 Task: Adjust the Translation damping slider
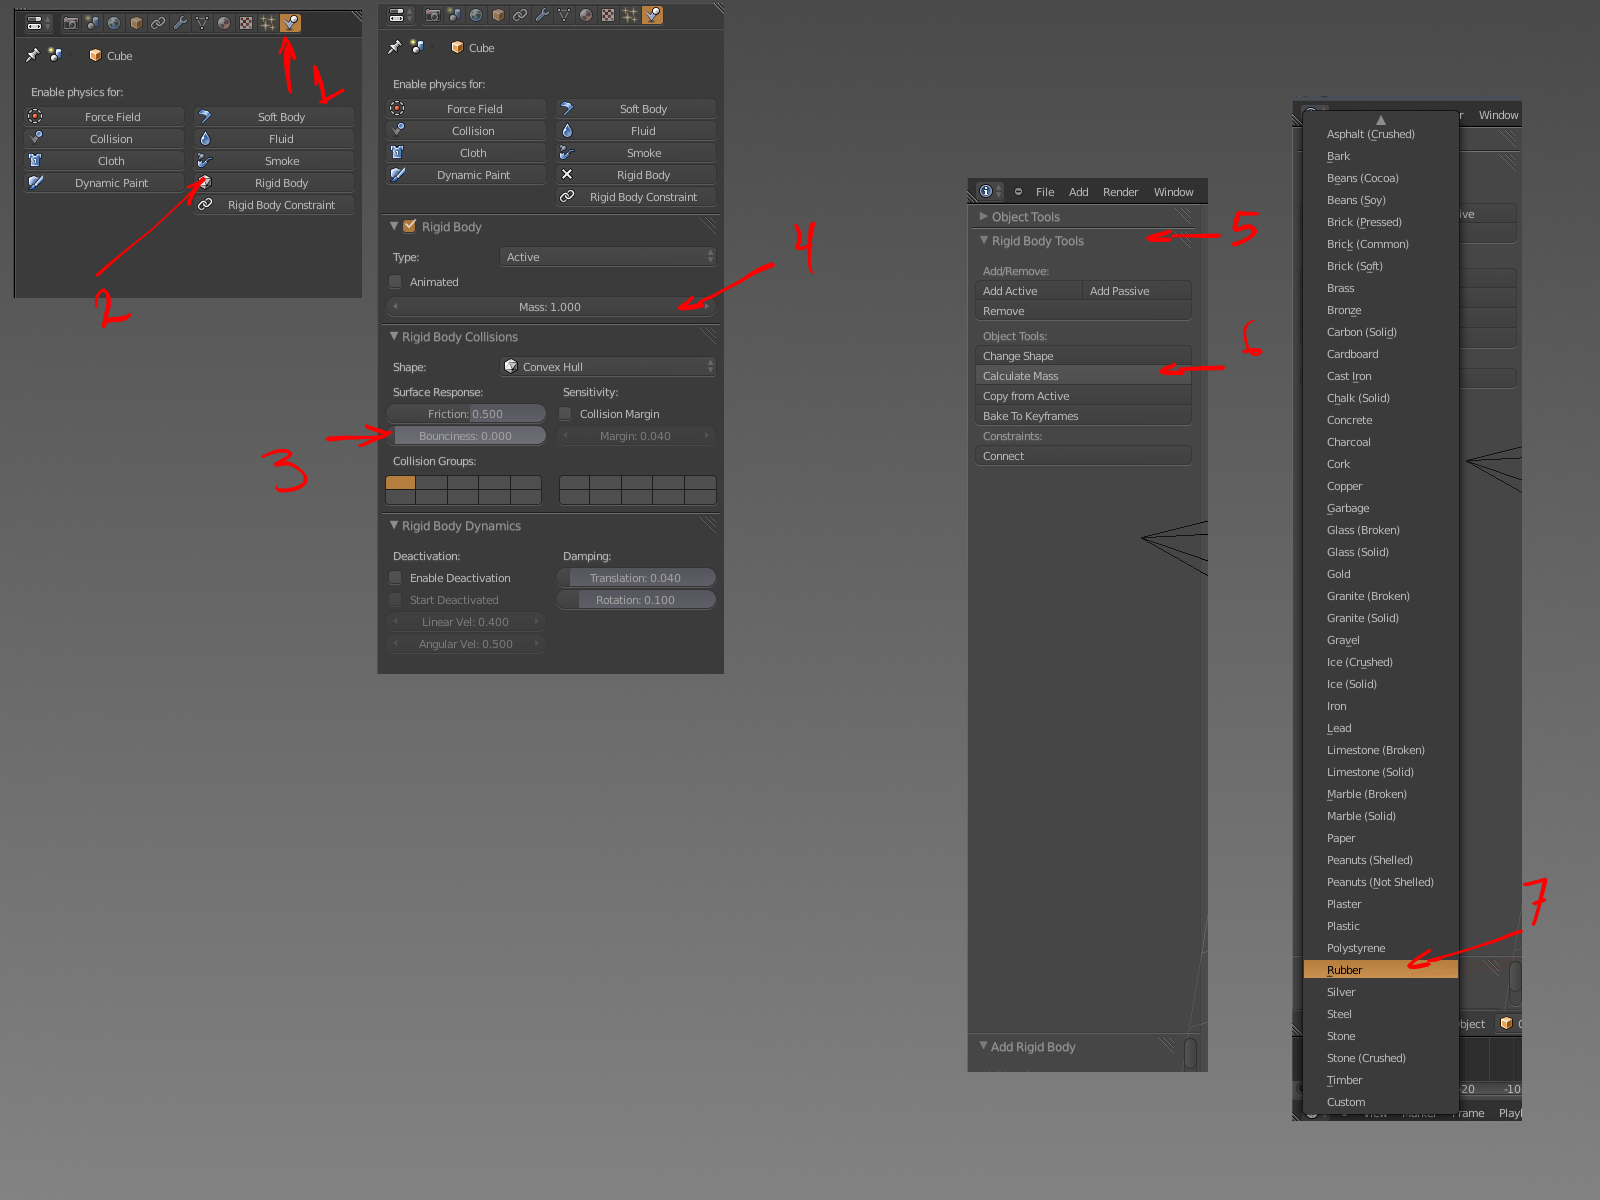636,578
